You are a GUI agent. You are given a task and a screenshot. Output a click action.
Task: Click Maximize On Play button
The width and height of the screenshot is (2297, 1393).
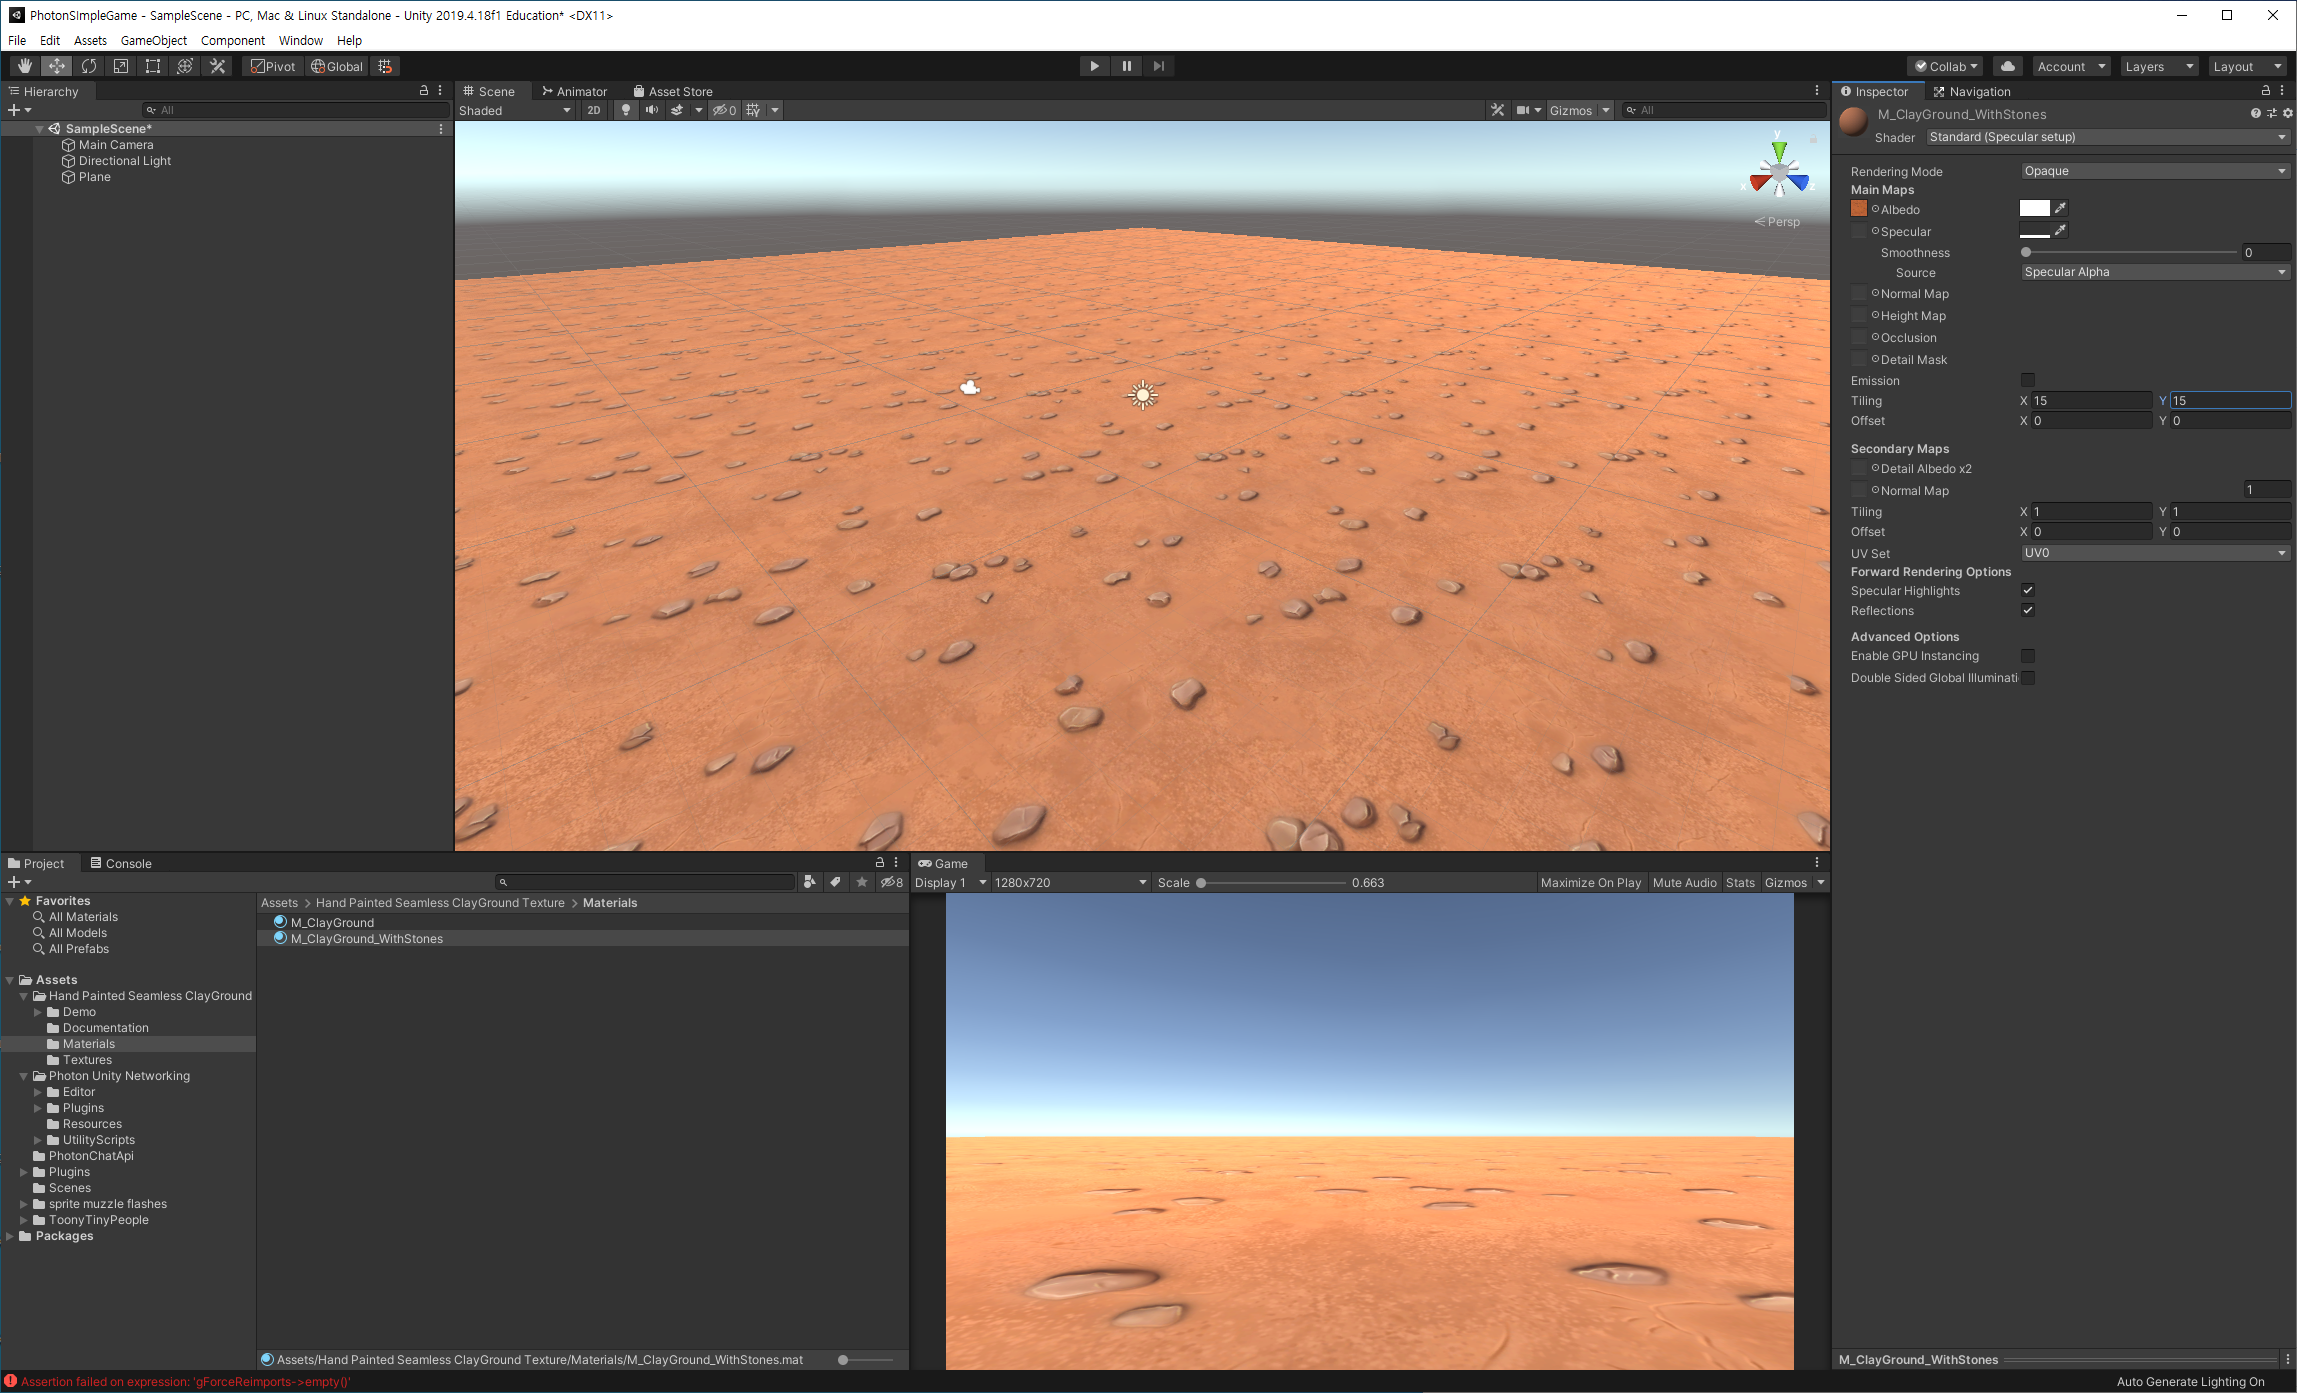pos(1590,882)
